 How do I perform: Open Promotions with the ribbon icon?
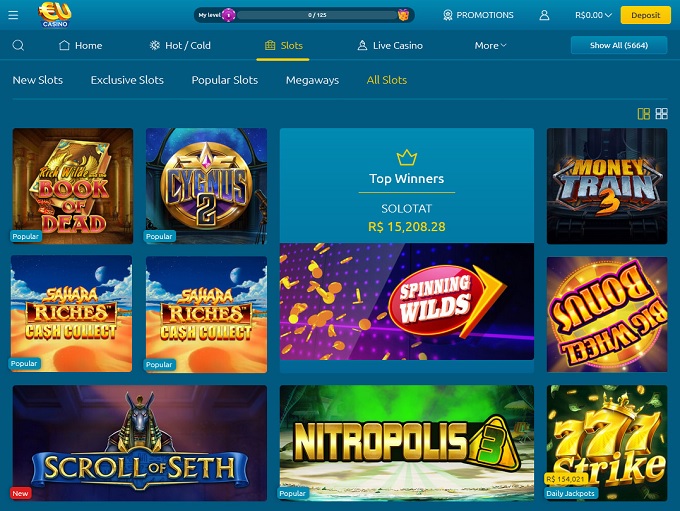[478, 15]
